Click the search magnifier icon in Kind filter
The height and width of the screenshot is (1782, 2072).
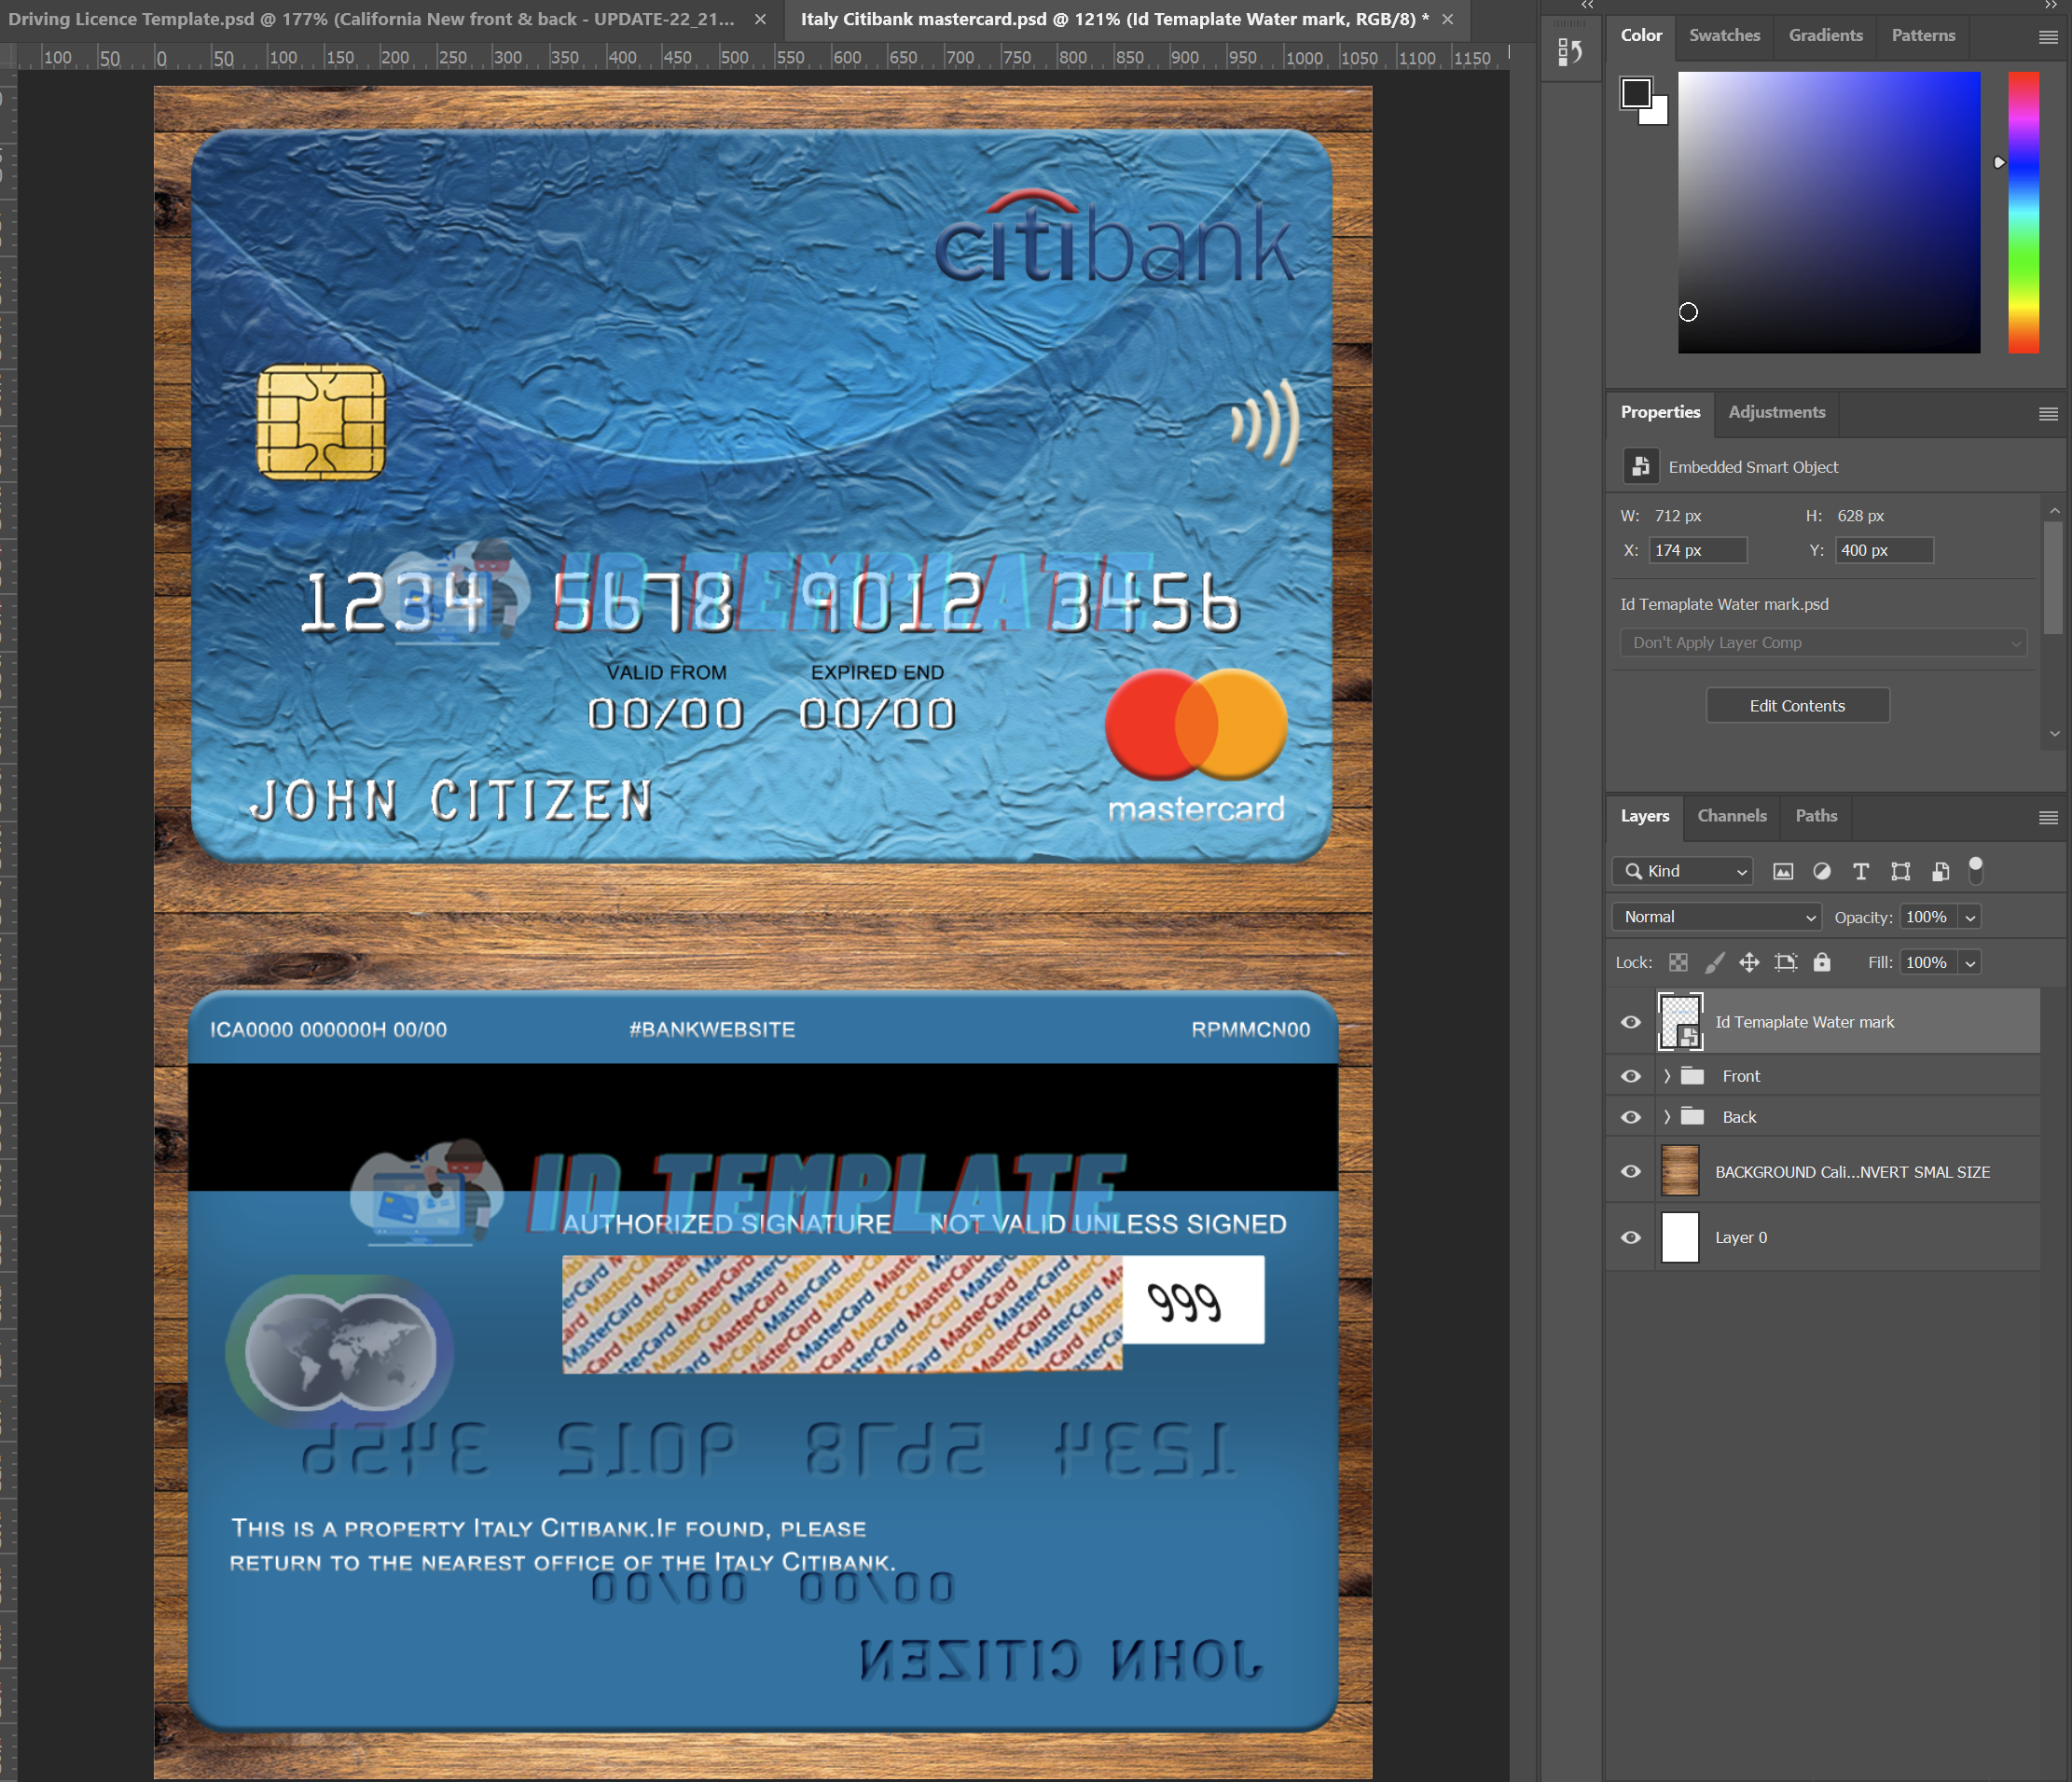click(1633, 871)
